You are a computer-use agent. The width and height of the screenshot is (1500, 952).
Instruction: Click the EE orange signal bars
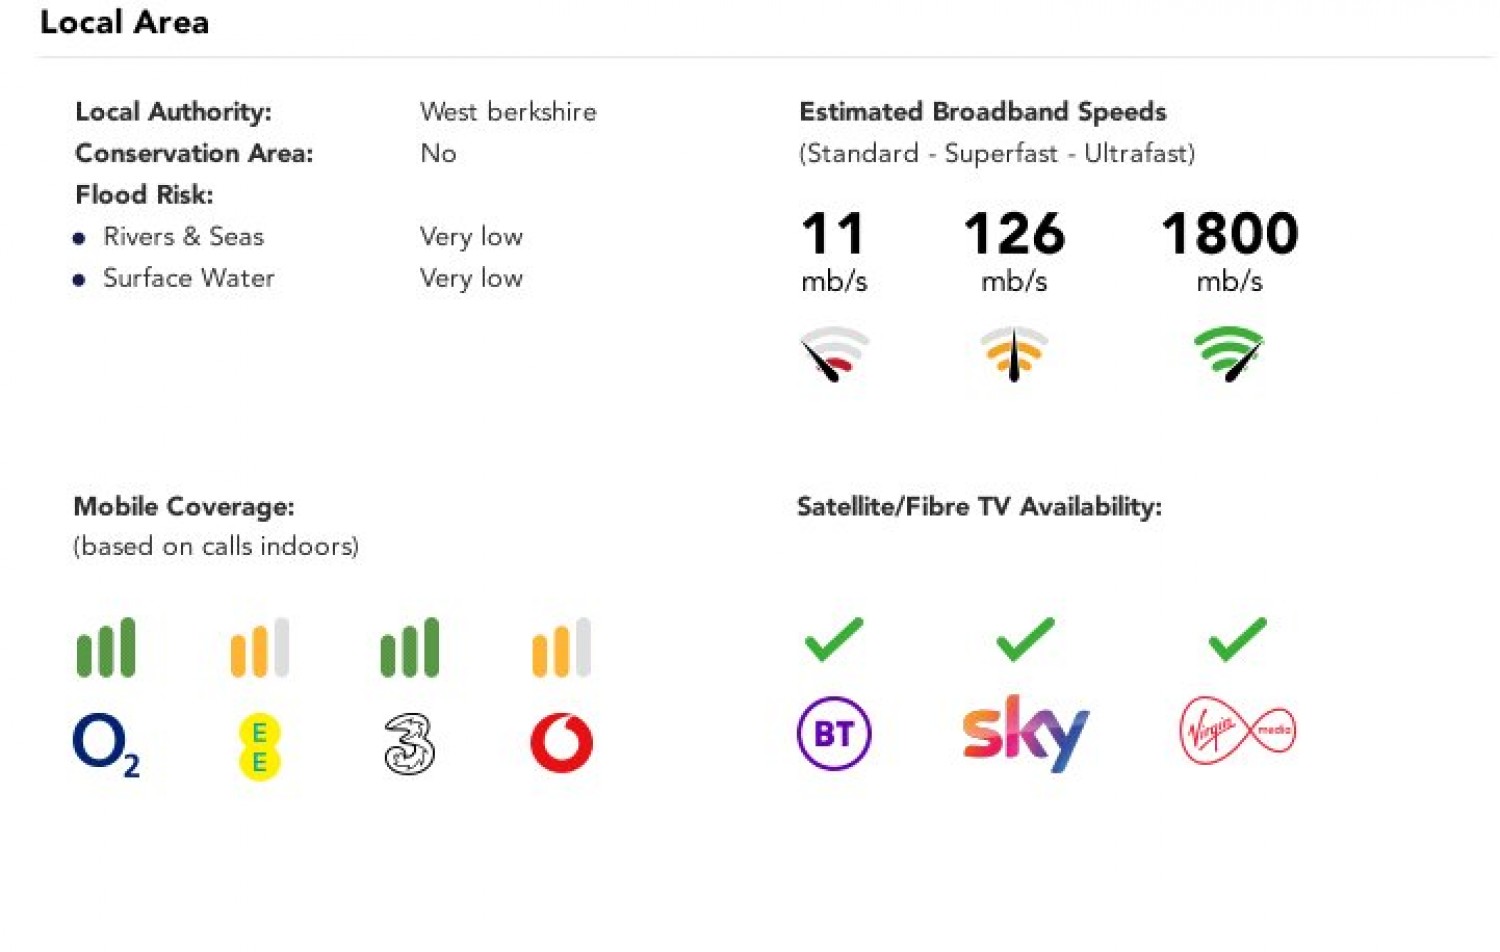coord(260,648)
